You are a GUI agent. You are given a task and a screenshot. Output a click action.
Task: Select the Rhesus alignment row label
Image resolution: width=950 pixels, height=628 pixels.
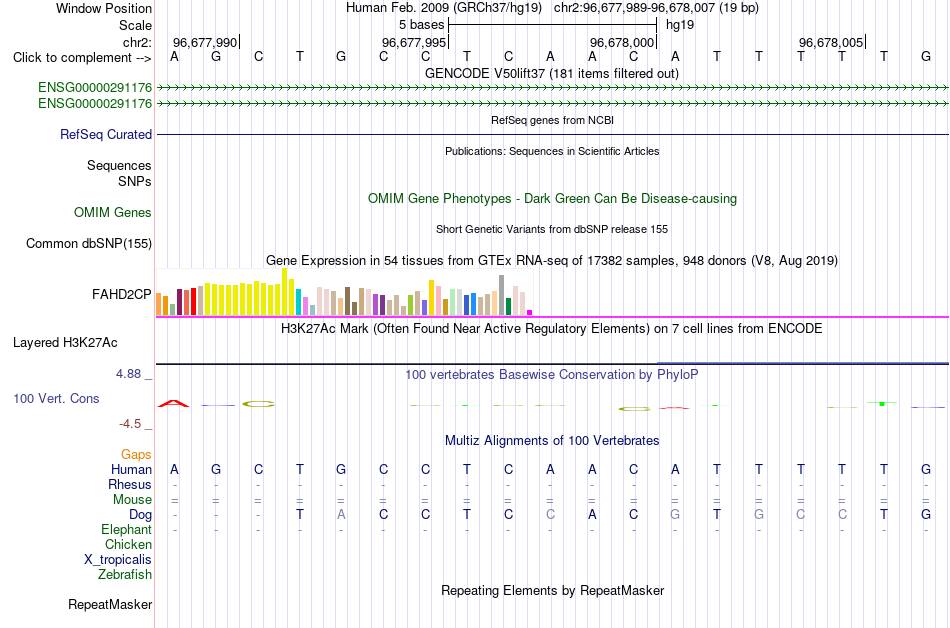129,484
